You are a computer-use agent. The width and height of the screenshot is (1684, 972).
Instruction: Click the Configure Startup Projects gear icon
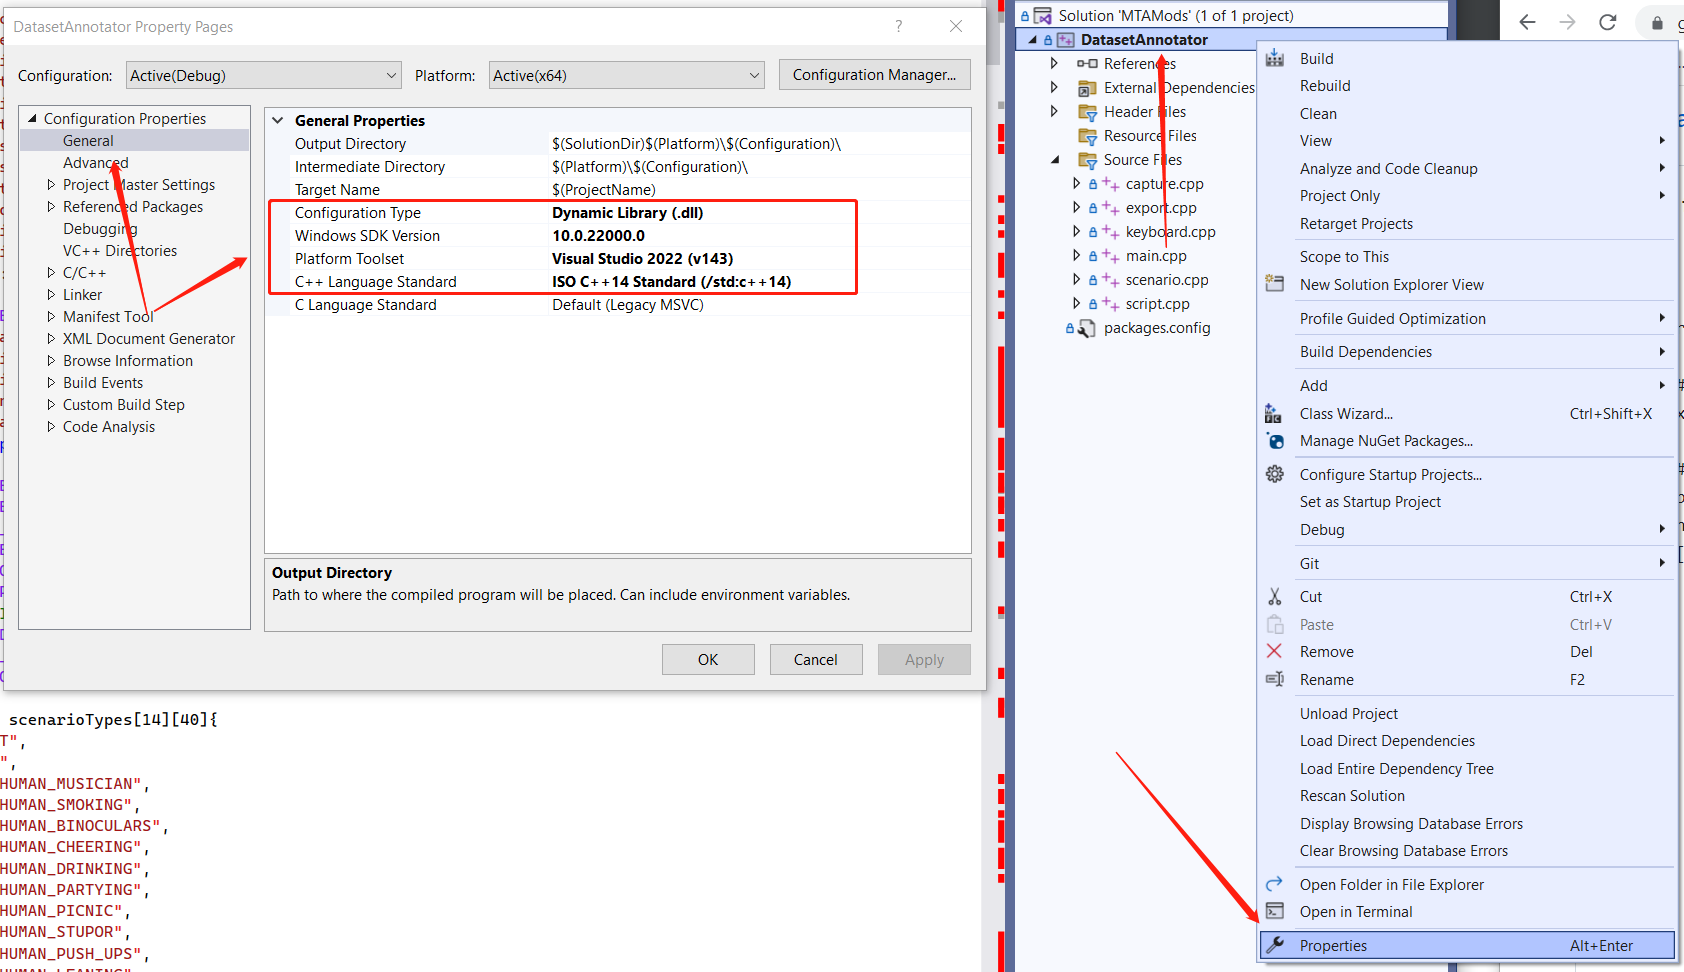[x=1275, y=474]
